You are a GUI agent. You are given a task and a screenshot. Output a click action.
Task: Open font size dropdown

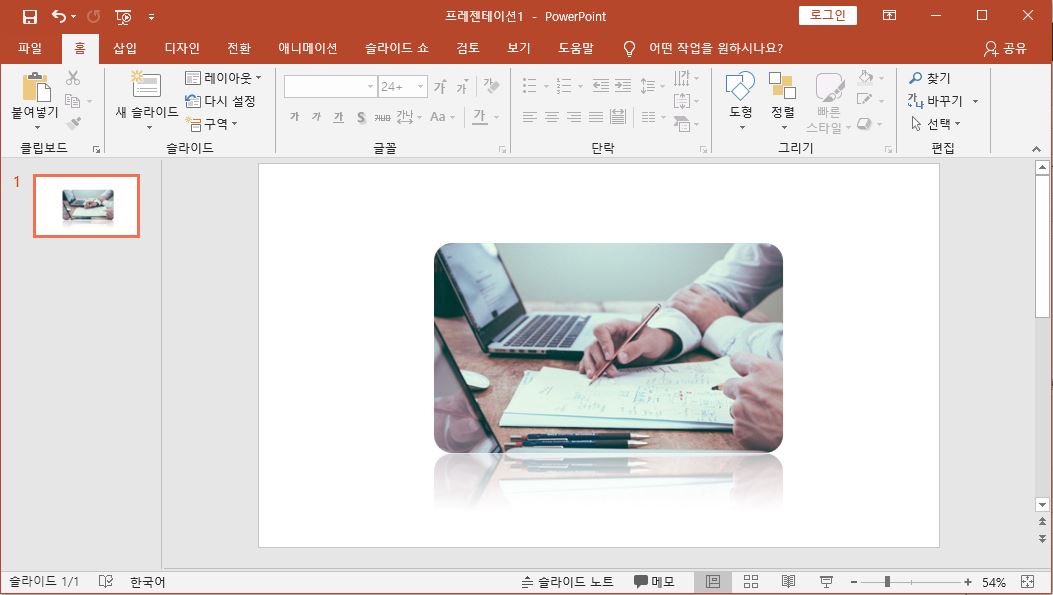coord(420,87)
